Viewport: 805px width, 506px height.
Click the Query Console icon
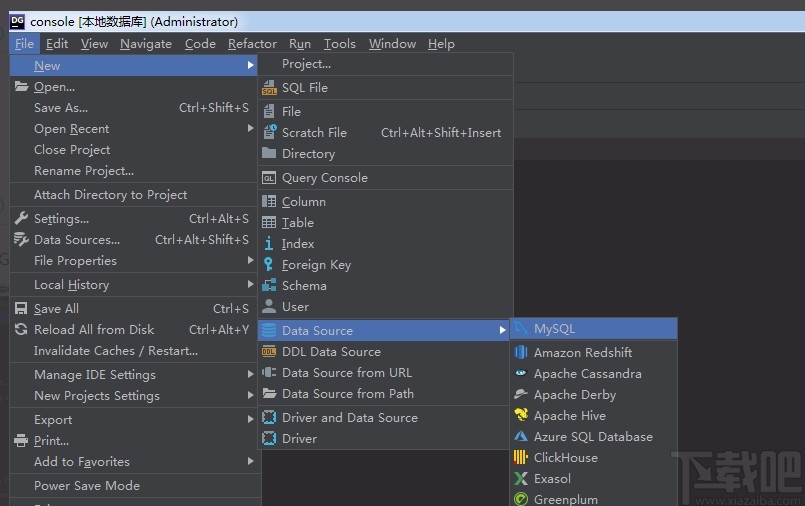pos(269,178)
